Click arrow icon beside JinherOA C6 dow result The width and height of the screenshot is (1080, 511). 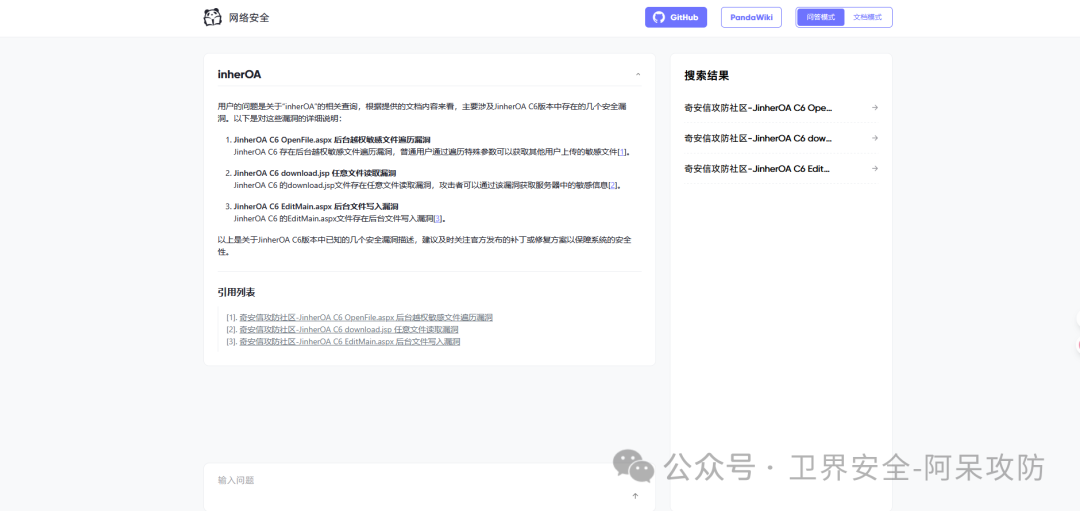[x=874, y=138]
